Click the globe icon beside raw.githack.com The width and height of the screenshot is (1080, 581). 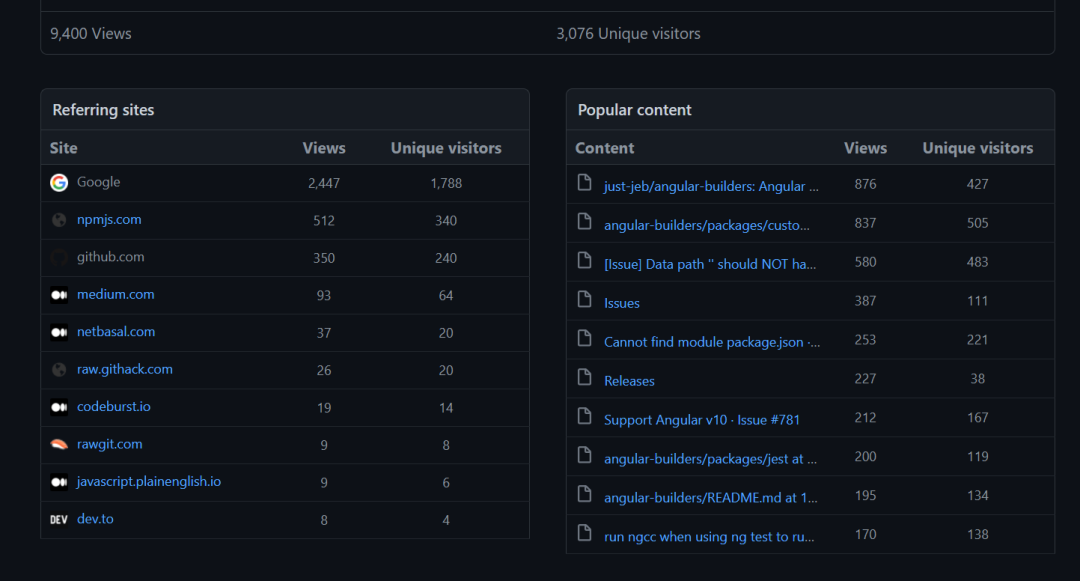(x=59, y=370)
